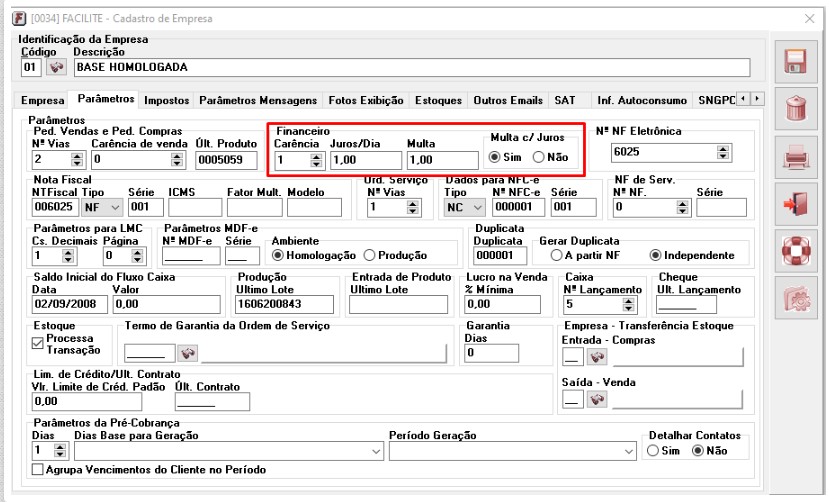Click Nº NF Eletrônica stepper arrows
Viewport: 829px width, 502px height.
pos(723,152)
